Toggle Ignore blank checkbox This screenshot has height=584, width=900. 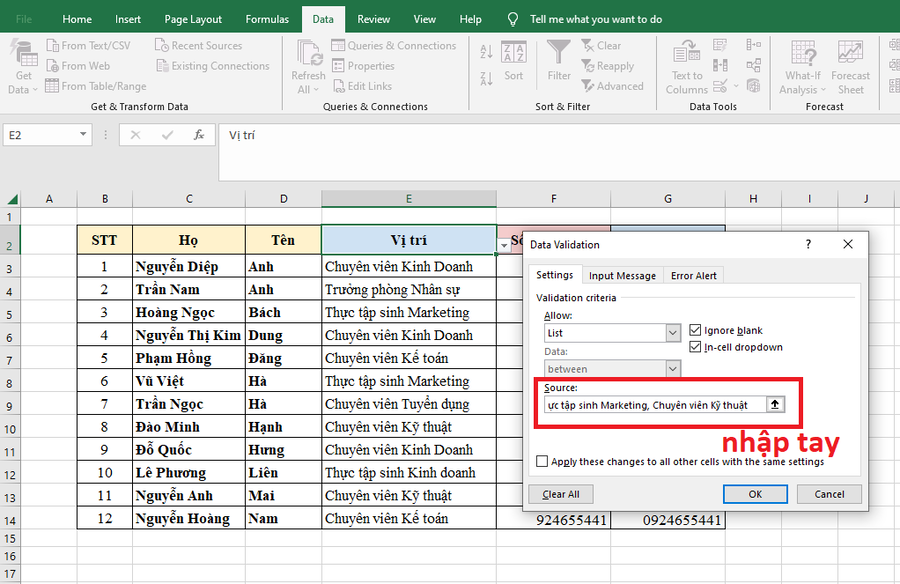[695, 330]
